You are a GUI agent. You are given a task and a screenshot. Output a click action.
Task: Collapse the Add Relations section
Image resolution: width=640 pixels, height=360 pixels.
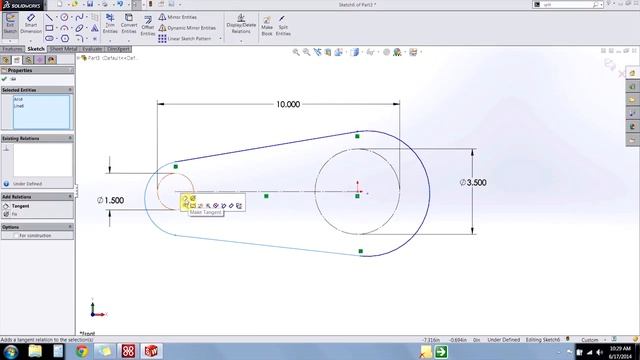[70, 196]
